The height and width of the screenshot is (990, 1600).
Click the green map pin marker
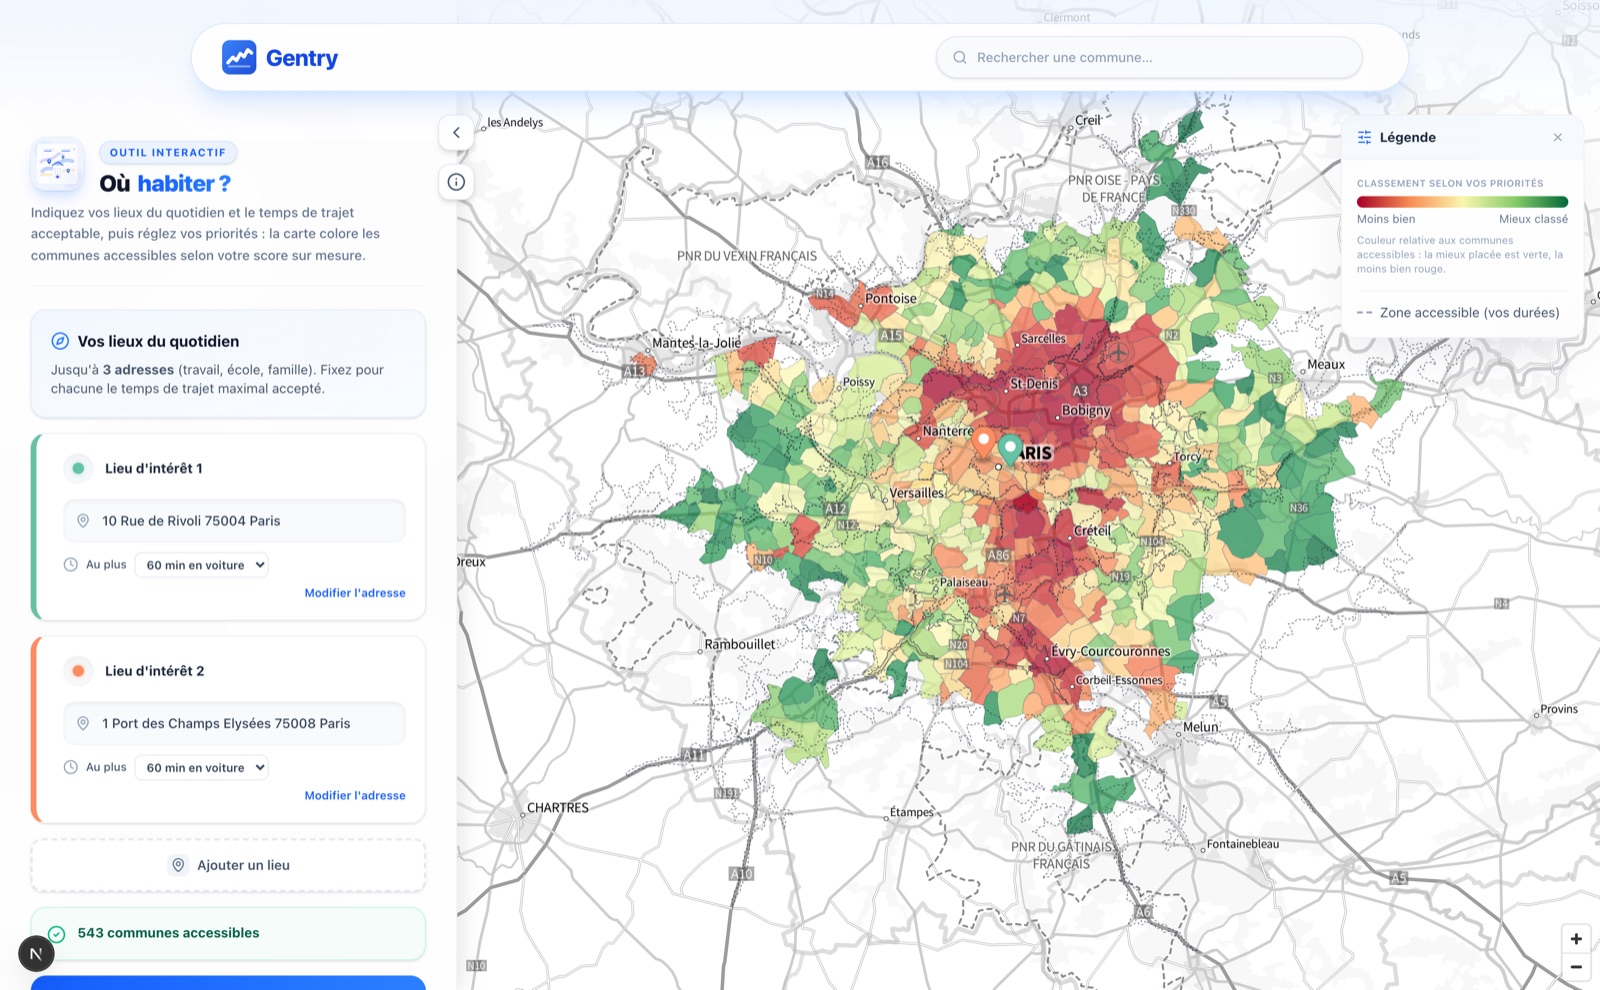[1010, 449]
